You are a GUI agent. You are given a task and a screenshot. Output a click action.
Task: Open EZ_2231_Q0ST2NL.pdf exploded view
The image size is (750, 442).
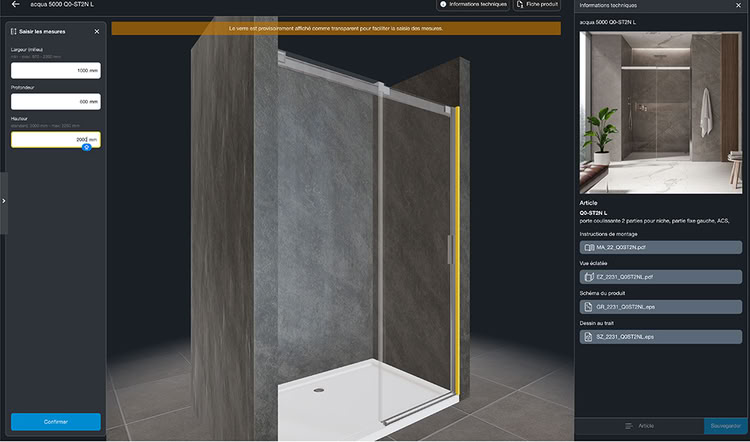tap(661, 276)
